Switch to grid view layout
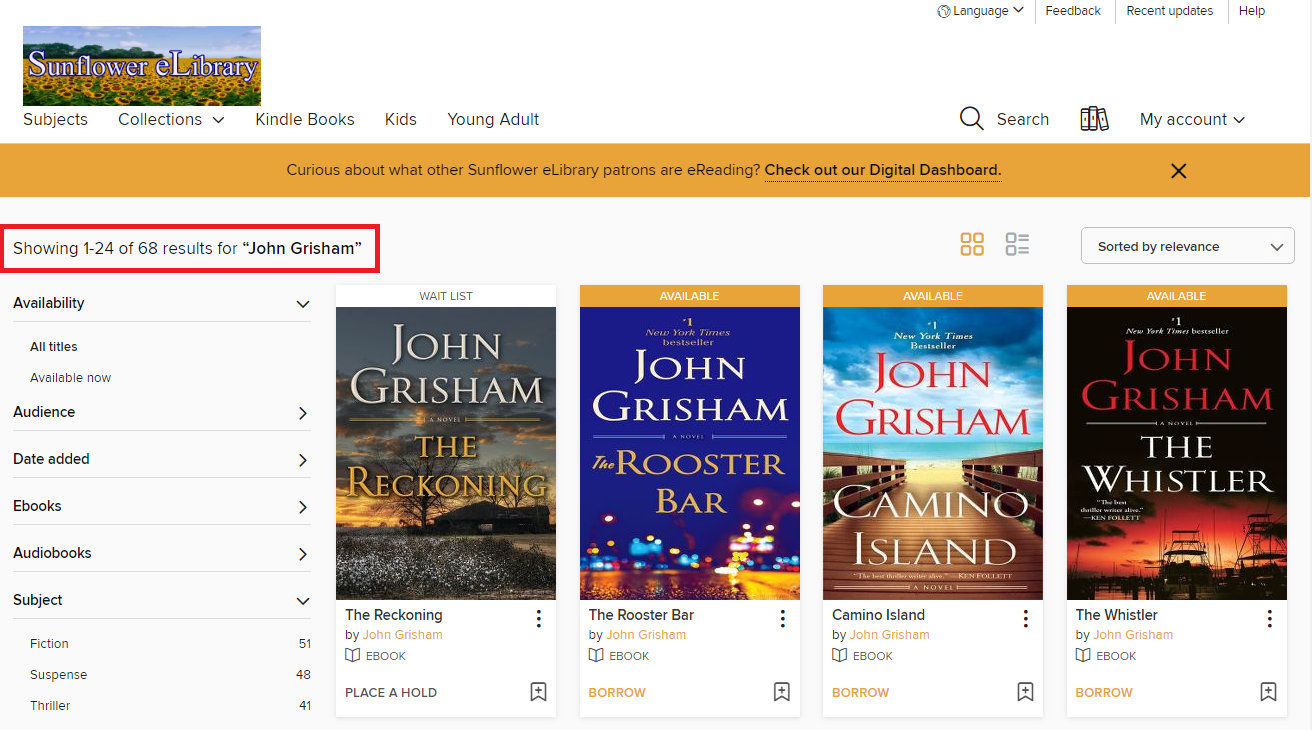This screenshot has width=1312, height=730. (971, 245)
